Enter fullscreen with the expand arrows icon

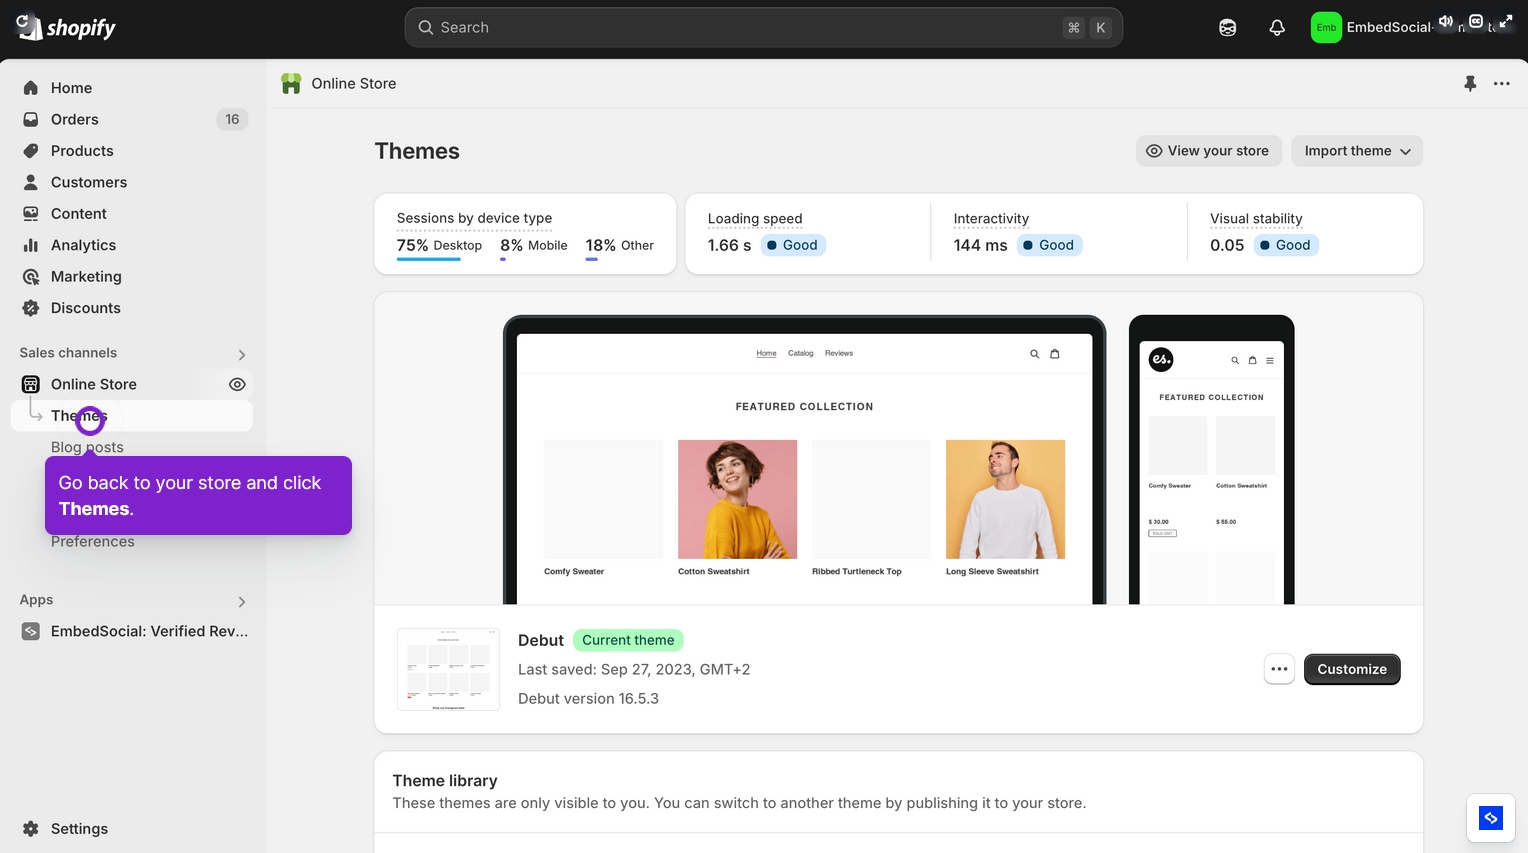click(1505, 21)
